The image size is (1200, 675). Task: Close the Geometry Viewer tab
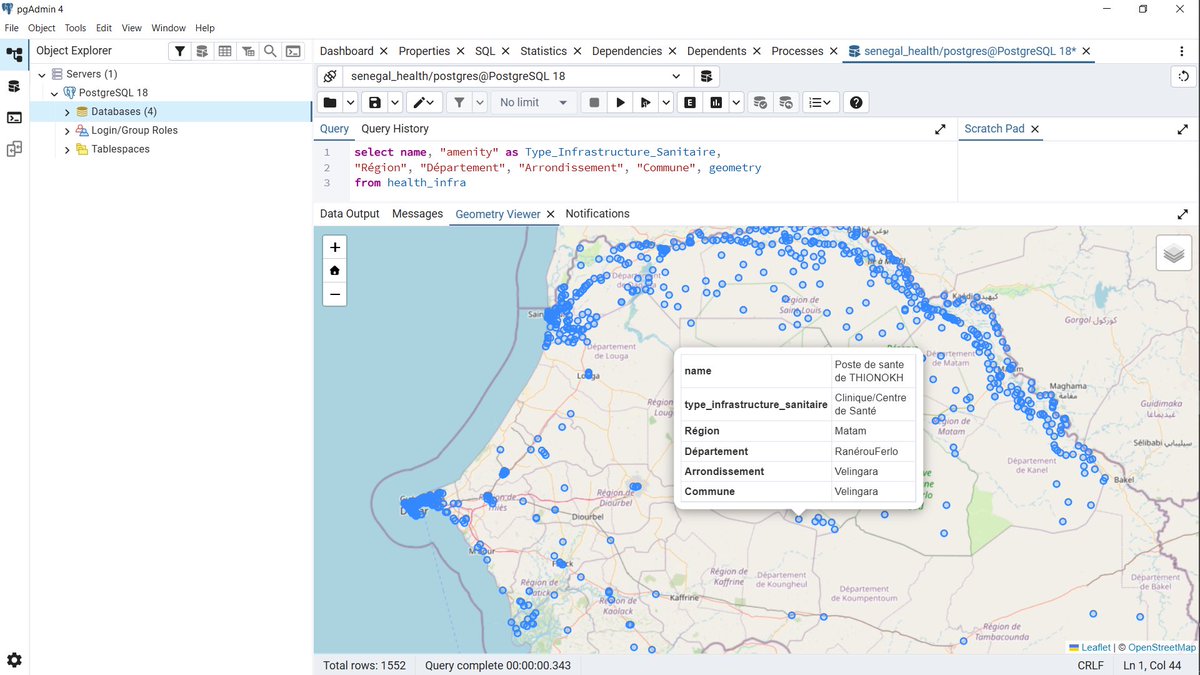[x=550, y=214]
